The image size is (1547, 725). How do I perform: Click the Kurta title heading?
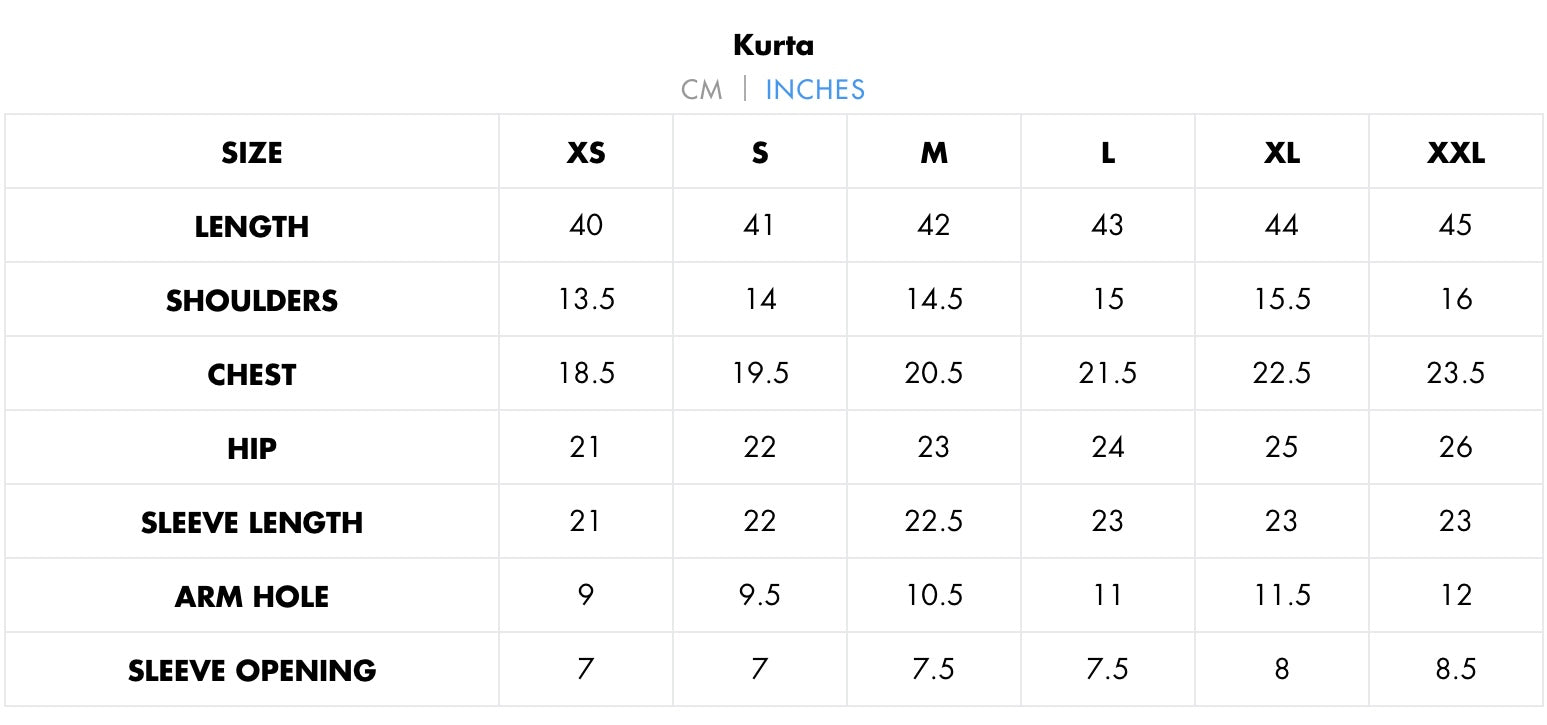(x=773, y=45)
